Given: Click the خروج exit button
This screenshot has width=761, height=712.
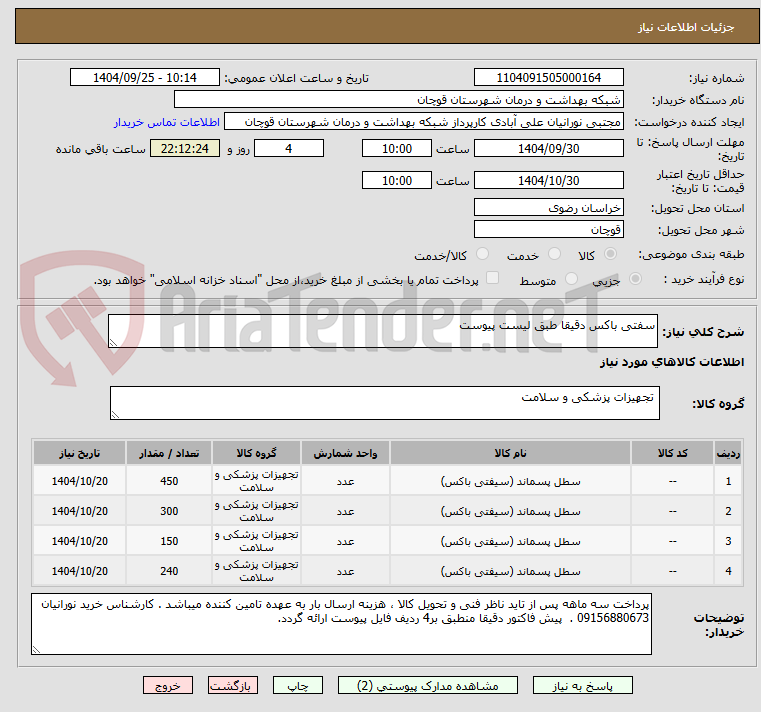Looking at the screenshot, I should 168,685.
